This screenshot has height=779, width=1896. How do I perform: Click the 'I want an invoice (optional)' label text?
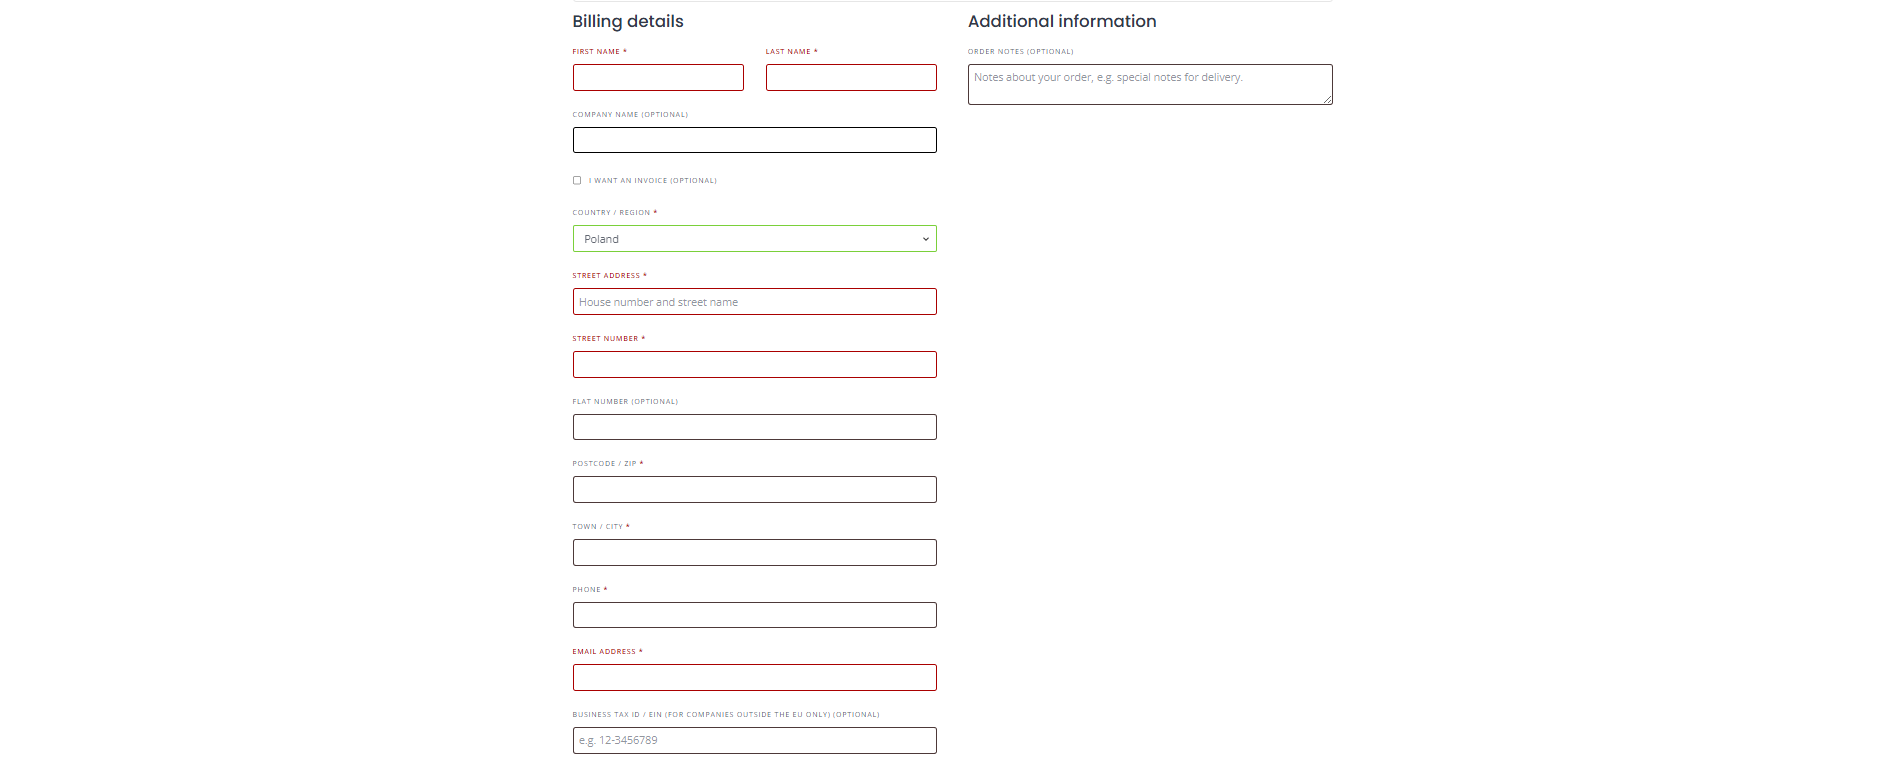pos(652,181)
